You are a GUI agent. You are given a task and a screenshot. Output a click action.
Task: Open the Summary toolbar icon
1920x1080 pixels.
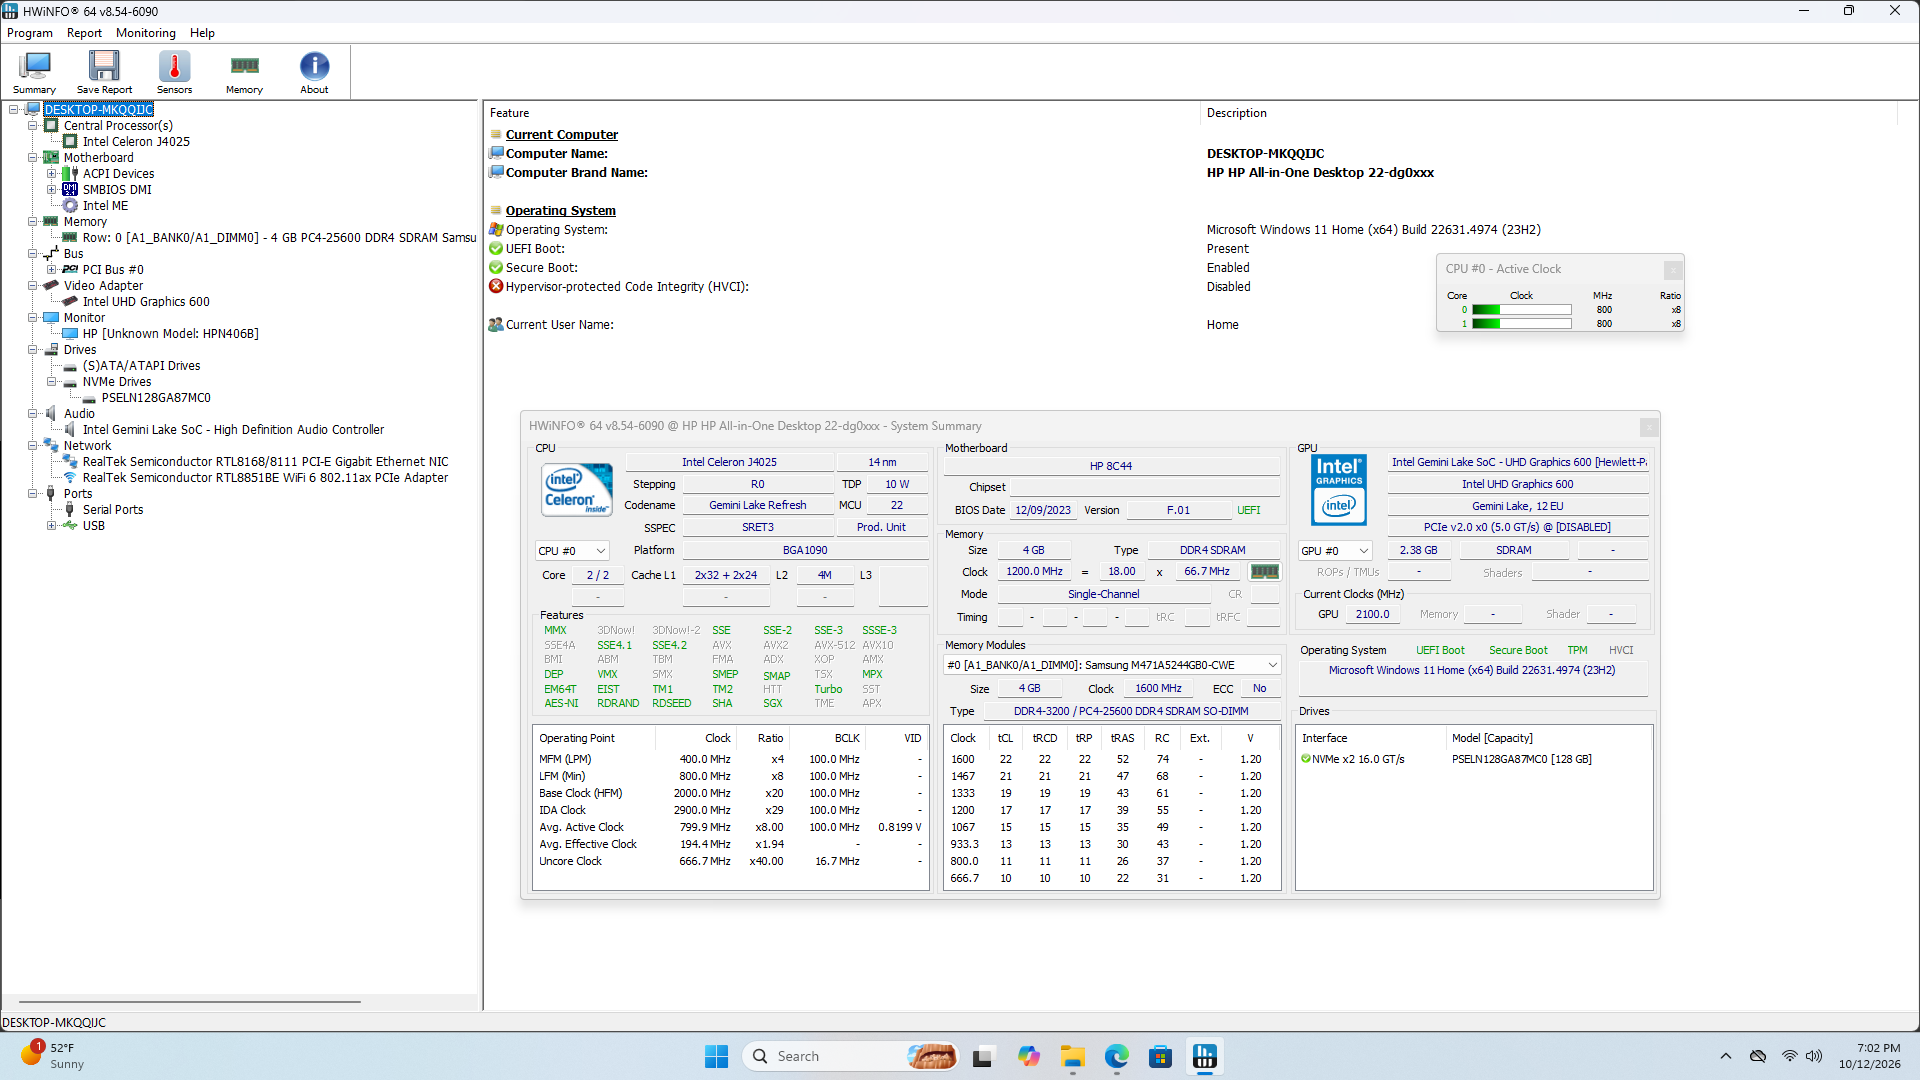coord(34,72)
